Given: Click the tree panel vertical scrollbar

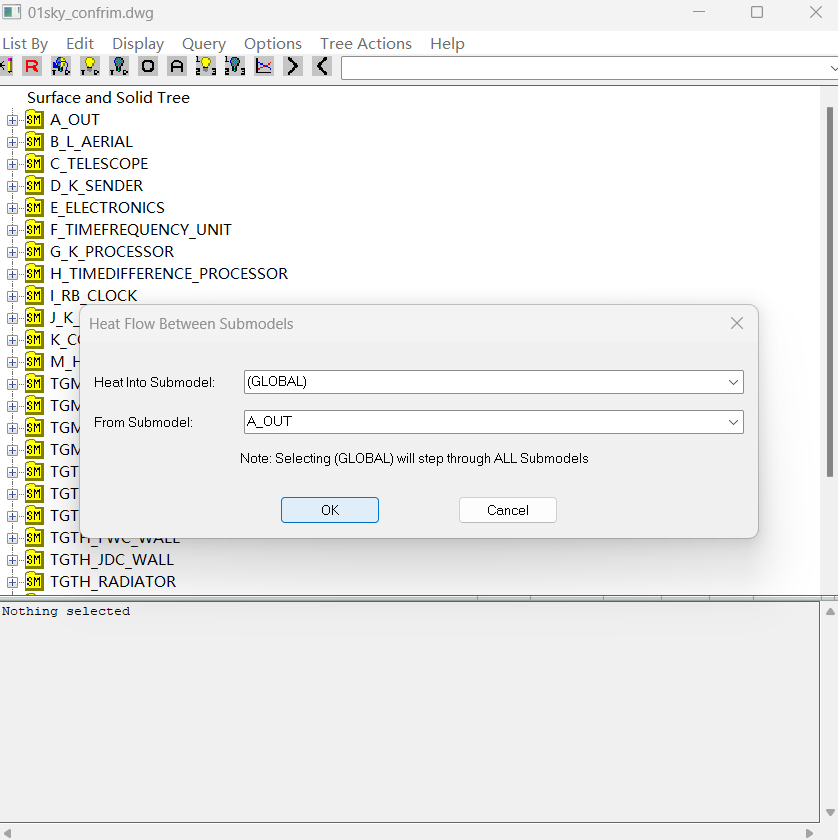Looking at the screenshot, I should (829, 300).
